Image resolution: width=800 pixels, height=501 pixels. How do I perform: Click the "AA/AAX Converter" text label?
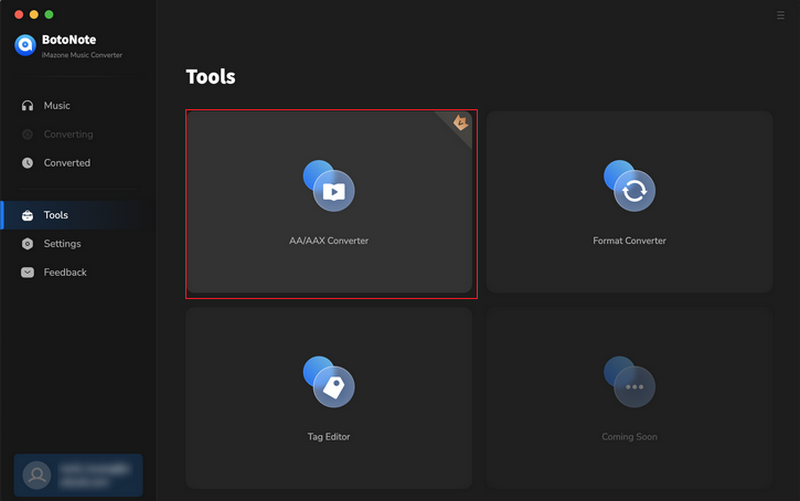click(329, 241)
